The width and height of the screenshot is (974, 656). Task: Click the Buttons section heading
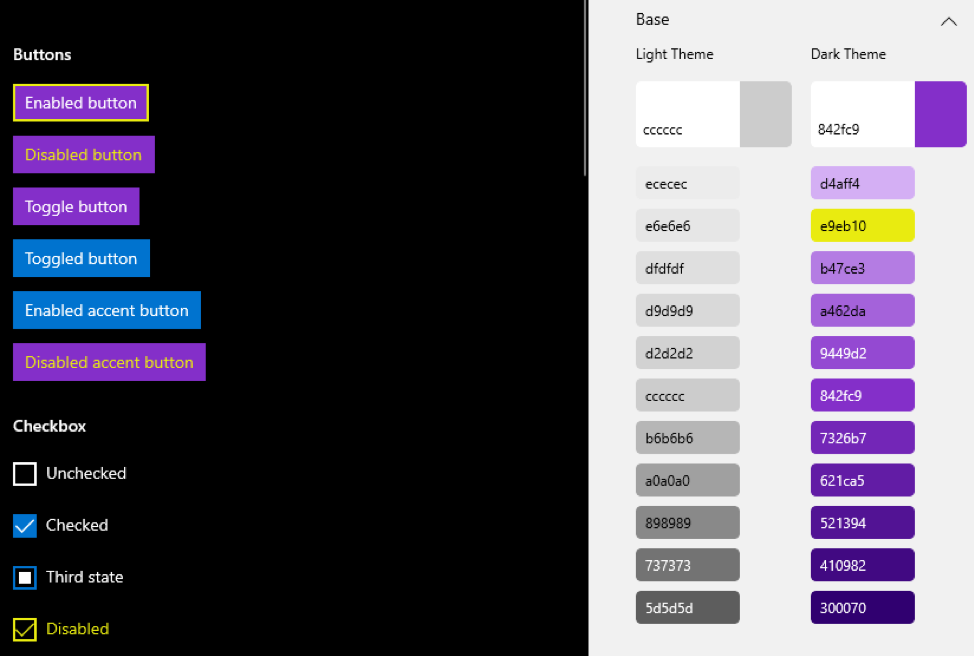[x=42, y=55]
